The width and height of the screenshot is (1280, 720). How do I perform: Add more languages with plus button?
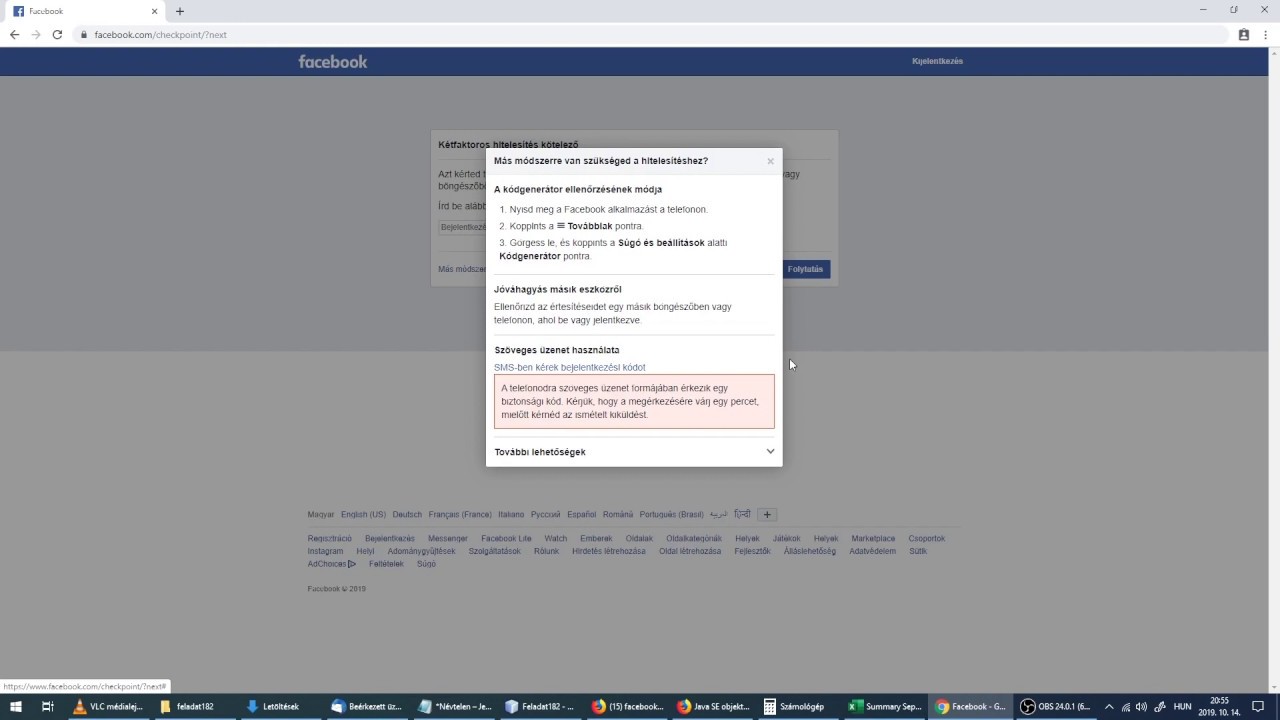tap(767, 514)
